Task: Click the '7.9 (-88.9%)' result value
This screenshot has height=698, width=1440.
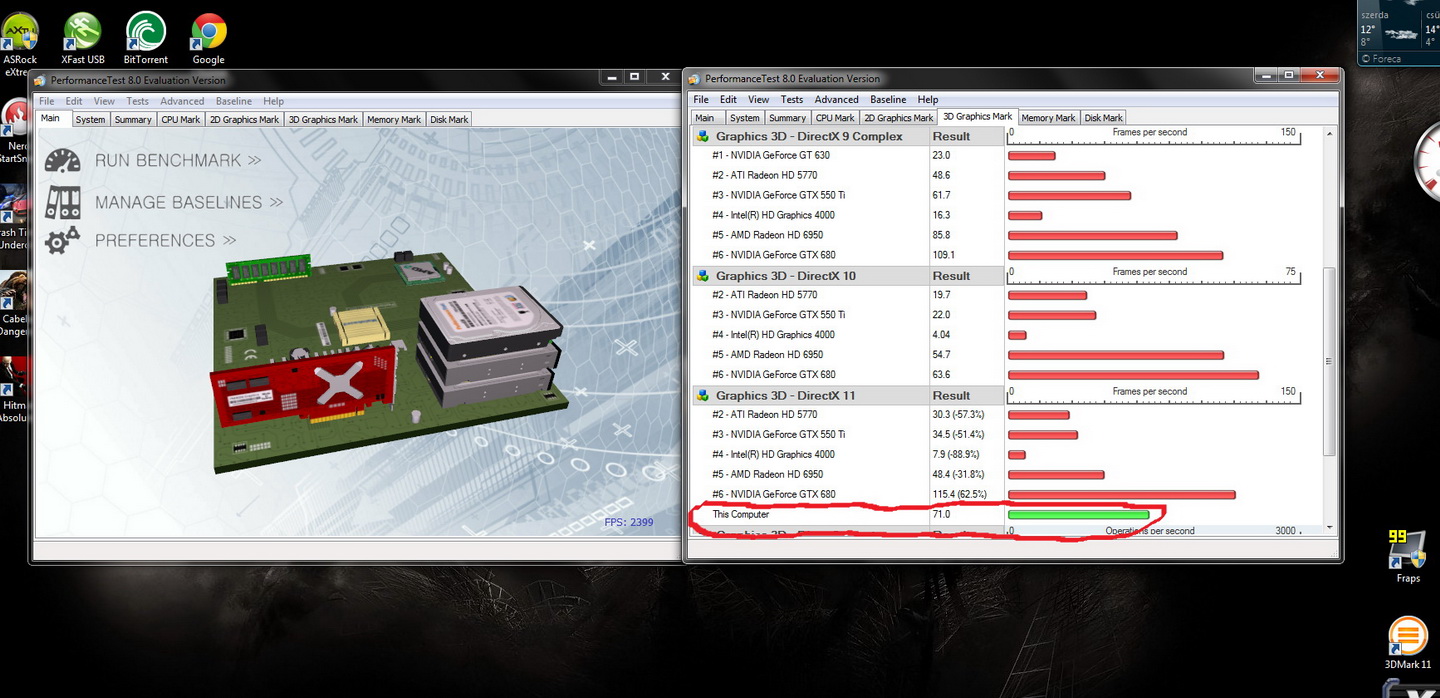Action: pos(957,455)
